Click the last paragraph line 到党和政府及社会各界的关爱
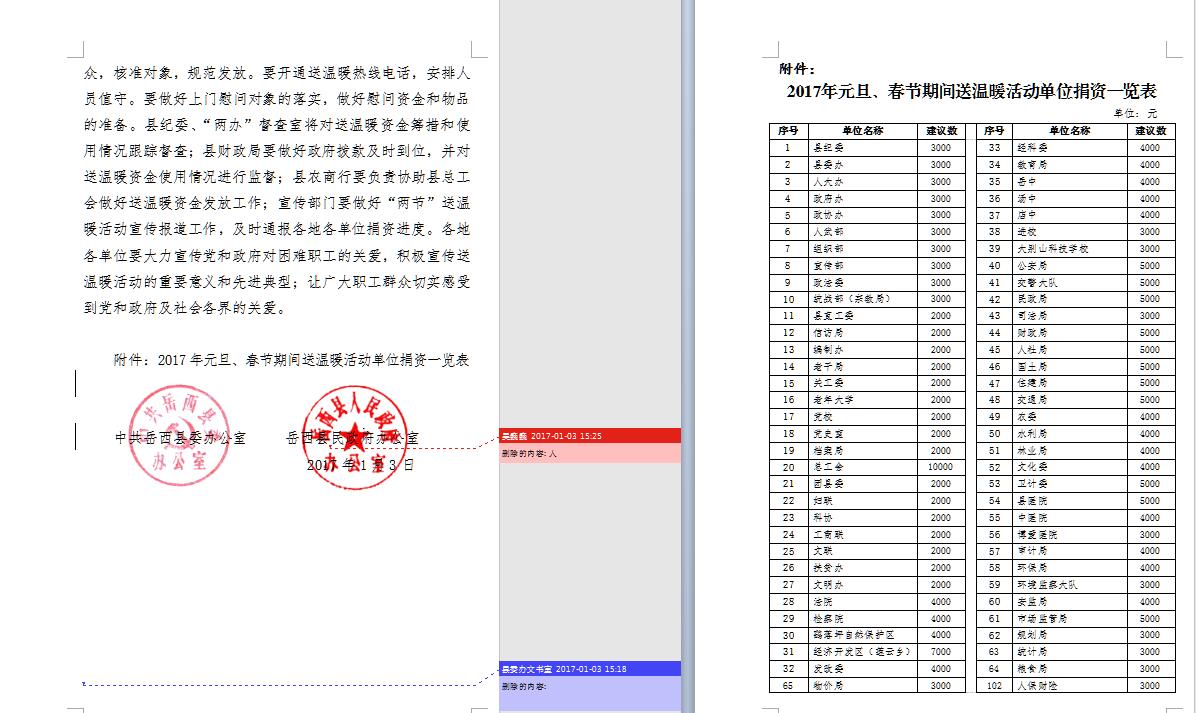The image size is (1196, 713). tap(185, 308)
